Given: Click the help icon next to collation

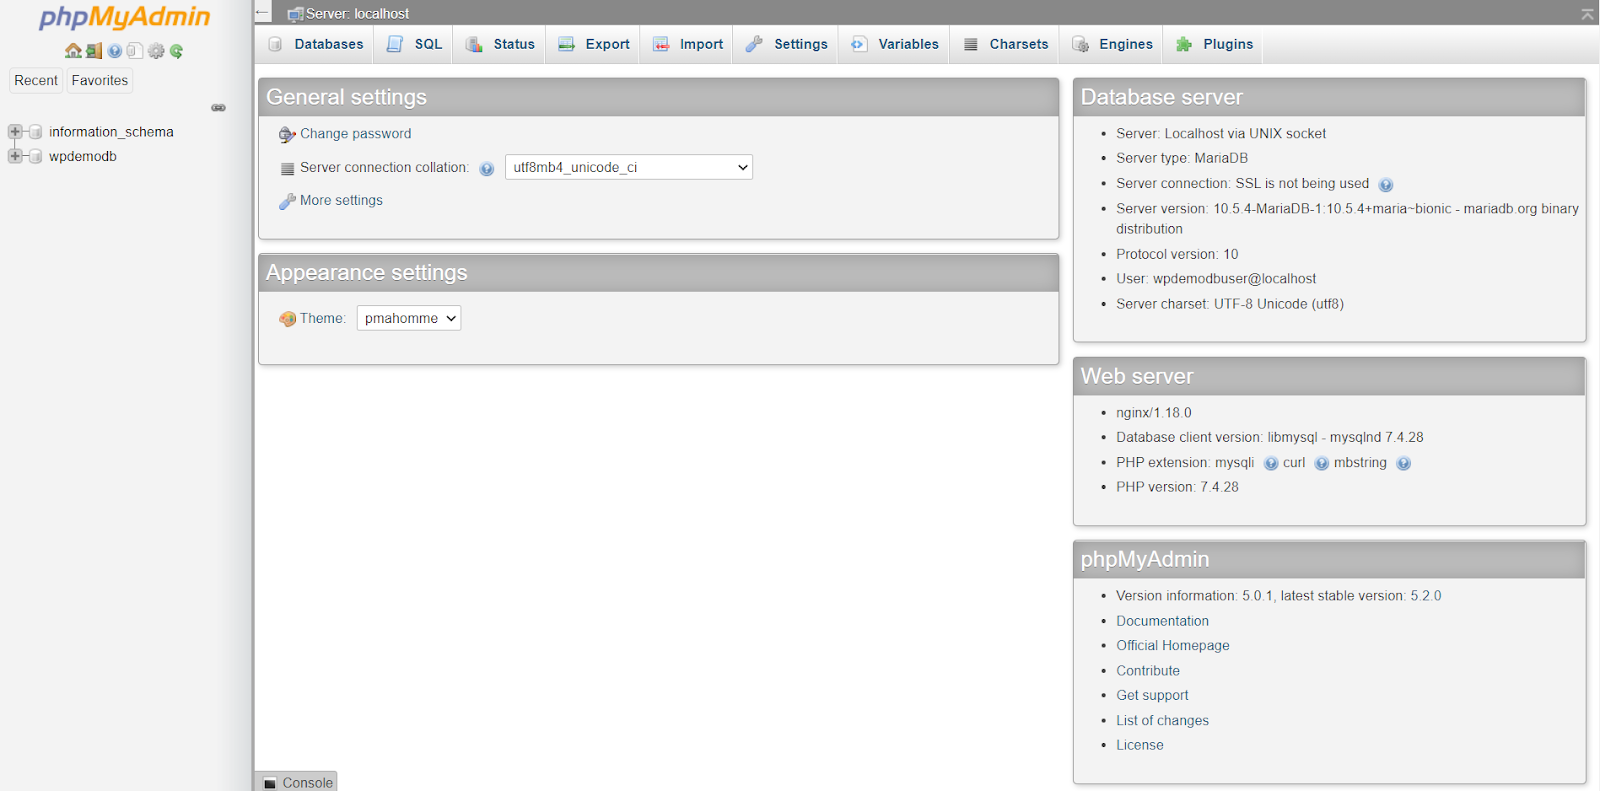Looking at the screenshot, I should pyautogui.click(x=487, y=169).
